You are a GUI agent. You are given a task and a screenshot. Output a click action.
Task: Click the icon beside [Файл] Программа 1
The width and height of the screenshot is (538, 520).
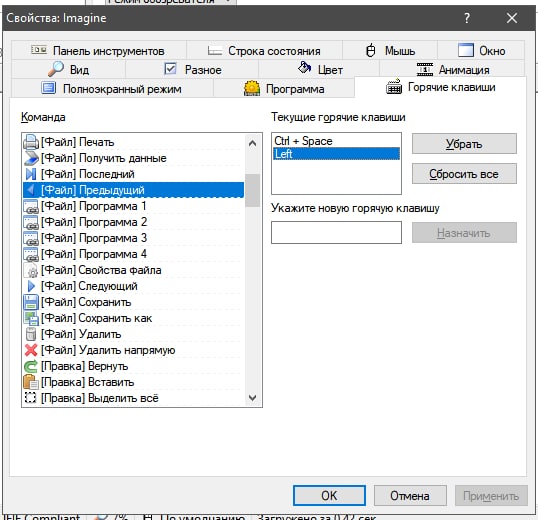[31, 206]
